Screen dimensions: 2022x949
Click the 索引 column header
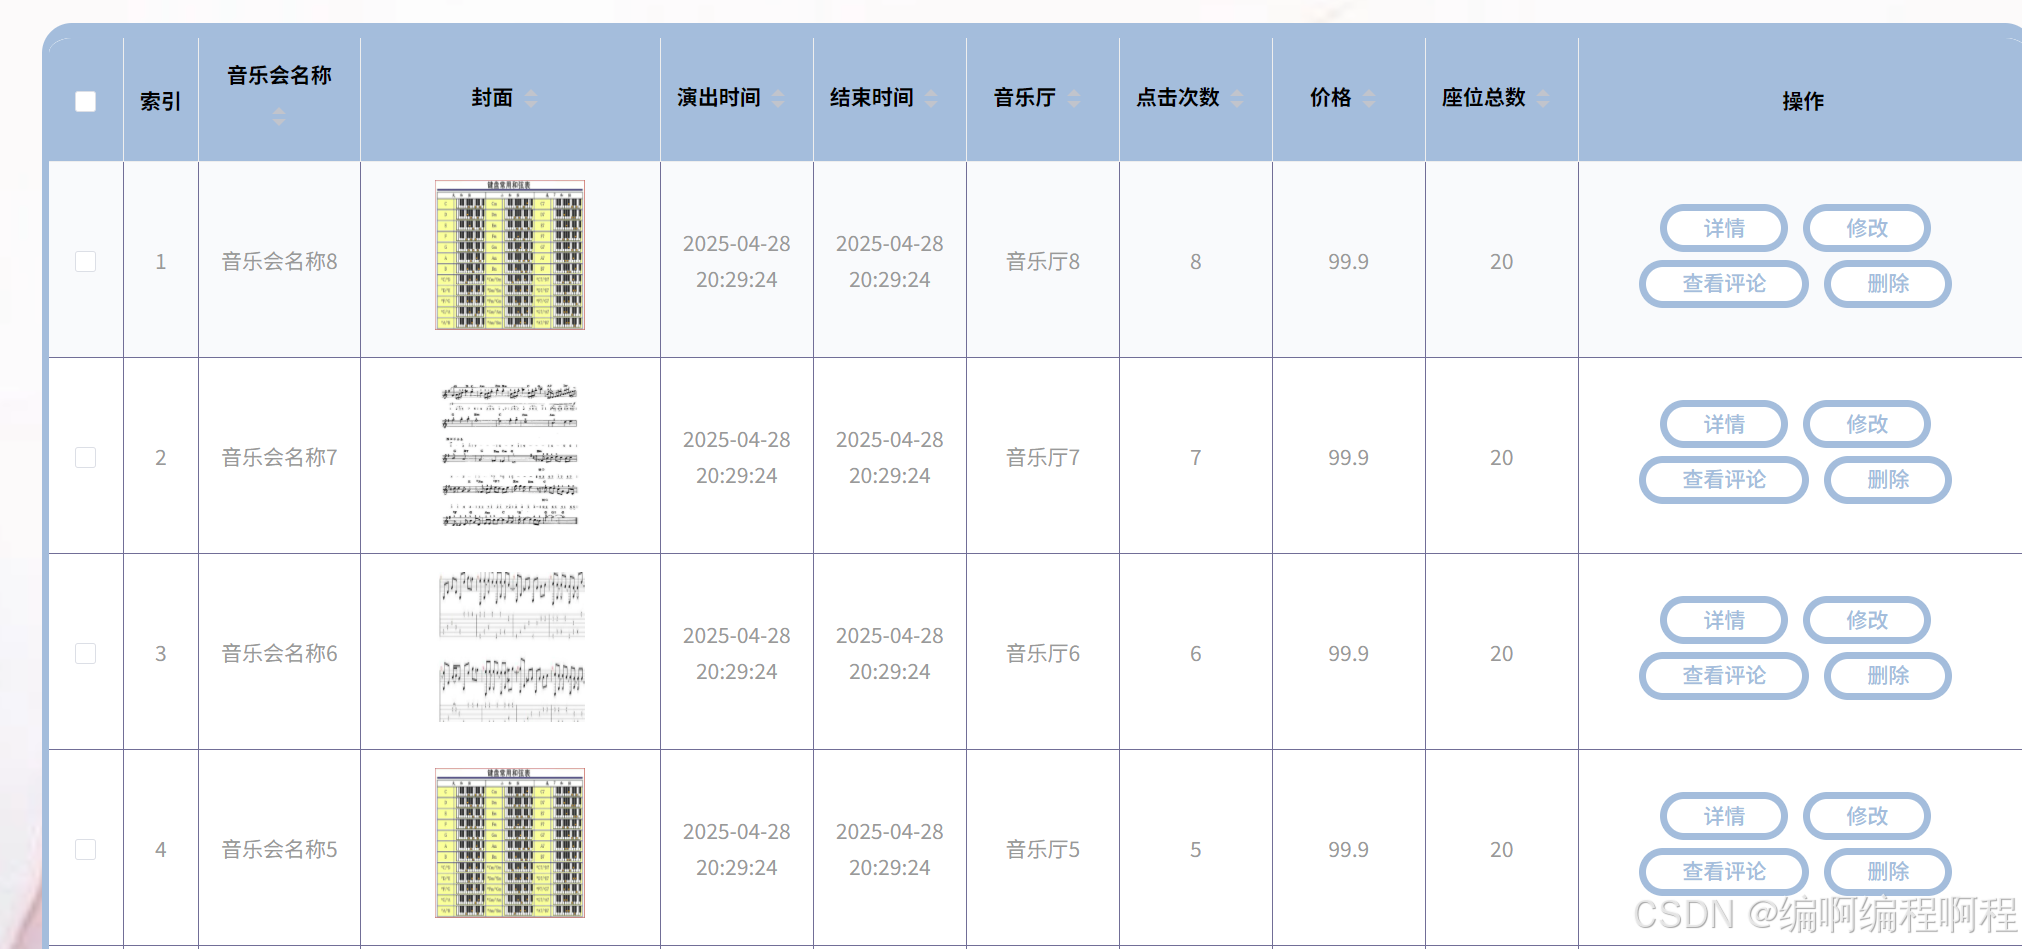coord(160,101)
